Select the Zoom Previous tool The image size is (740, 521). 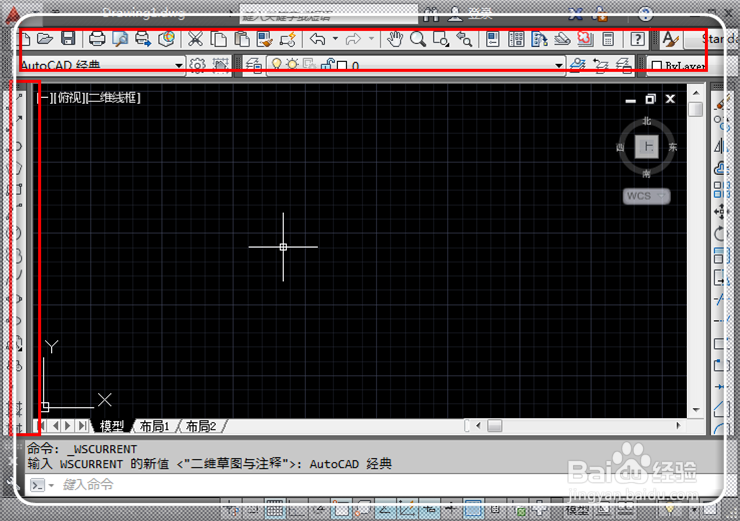pyautogui.click(x=464, y=39)
